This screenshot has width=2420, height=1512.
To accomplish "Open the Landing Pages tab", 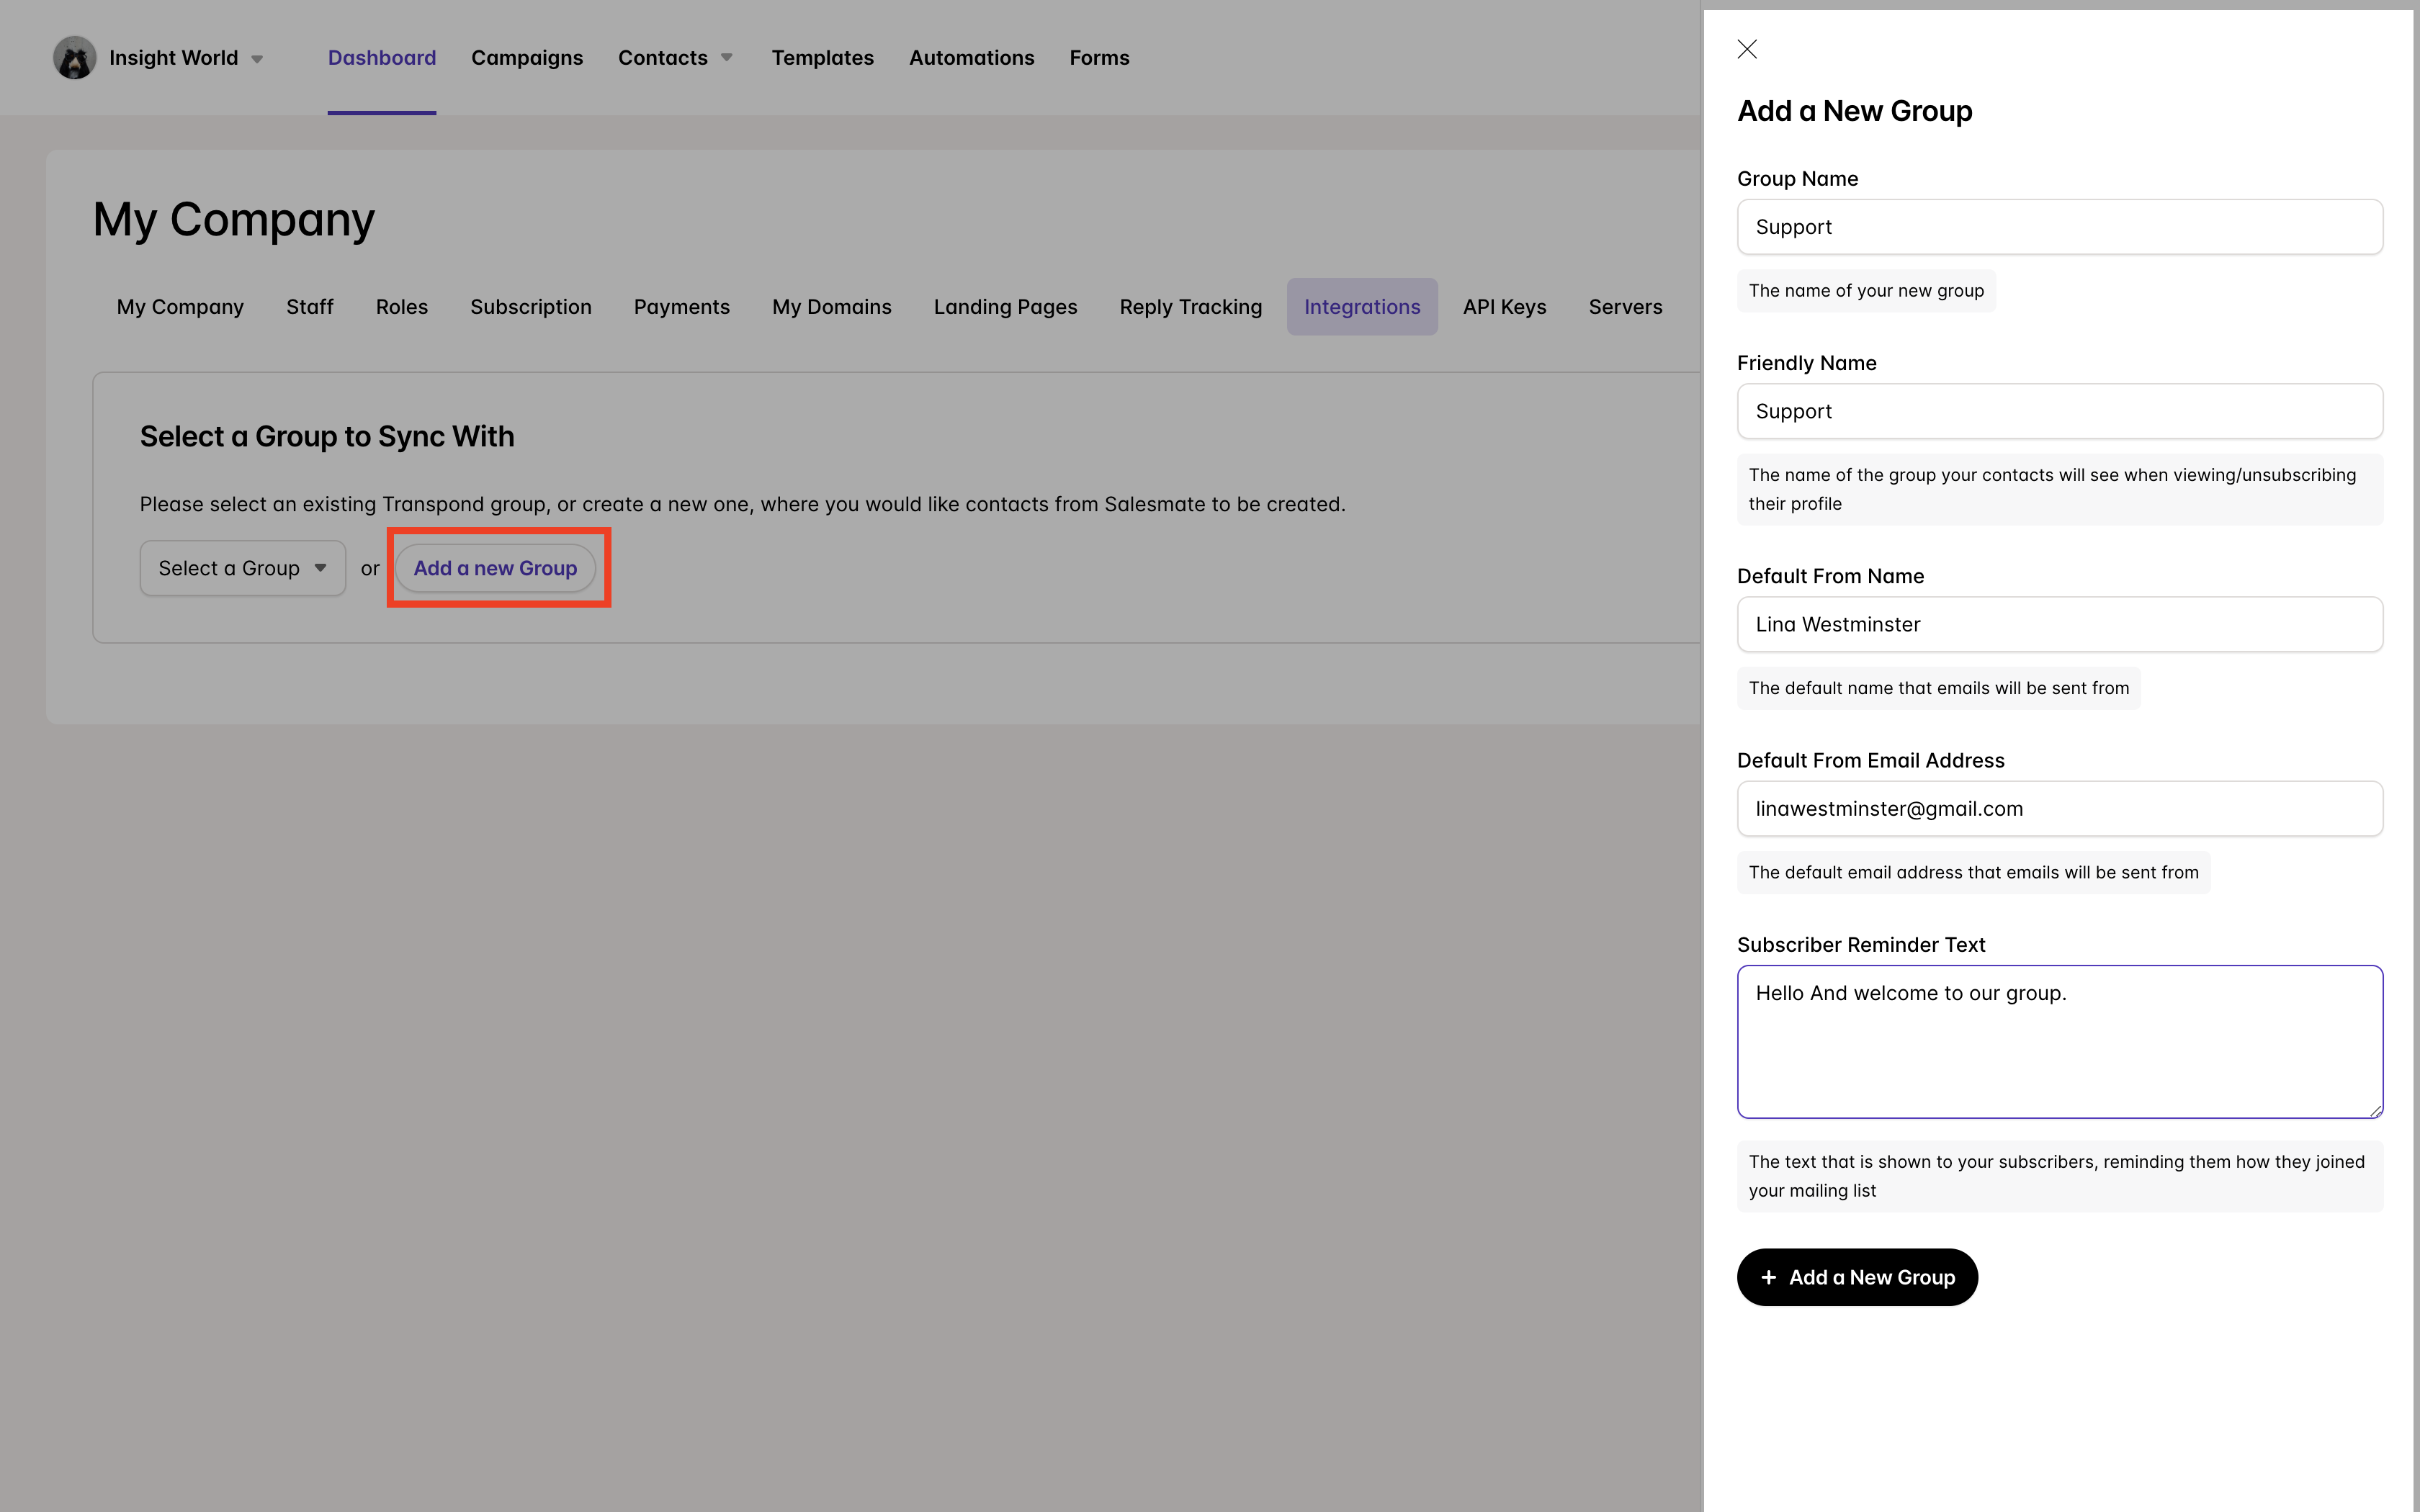I will click(1006, 307).
